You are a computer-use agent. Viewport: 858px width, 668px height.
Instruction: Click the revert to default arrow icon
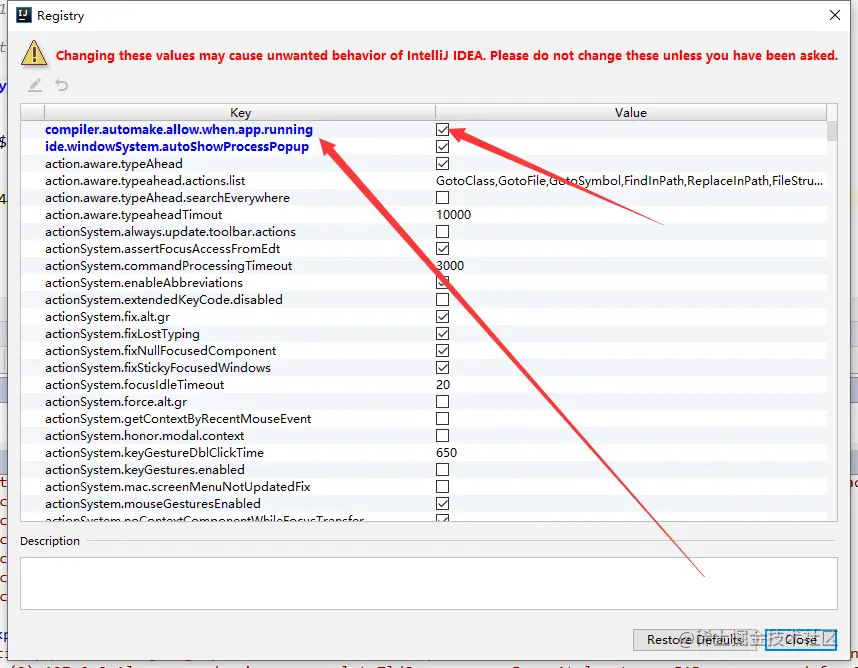click(x=61, y=85)
